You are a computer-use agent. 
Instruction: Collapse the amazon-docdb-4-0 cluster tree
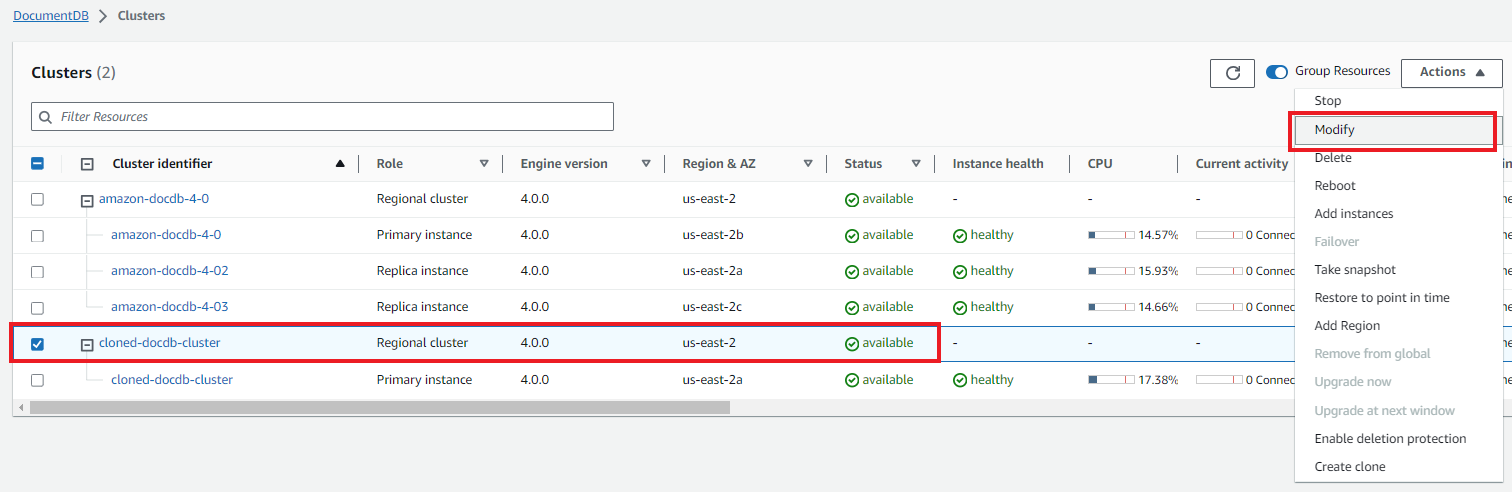(x=87, y=200)
